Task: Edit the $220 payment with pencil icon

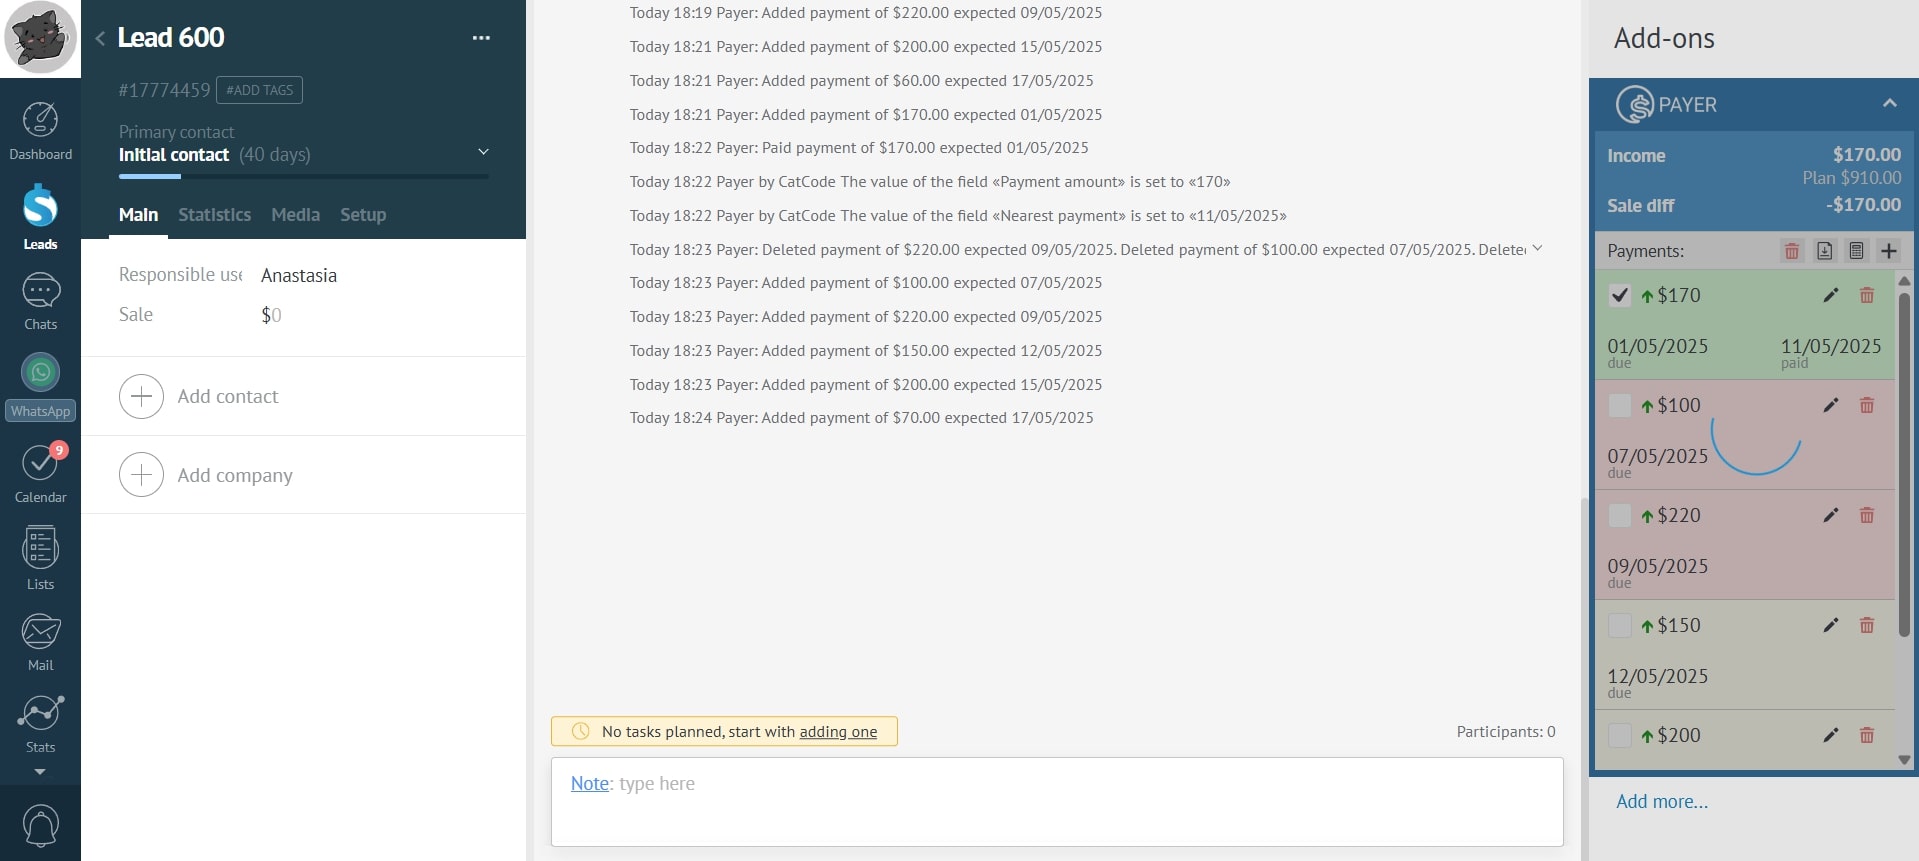Action: (1830, 515)
